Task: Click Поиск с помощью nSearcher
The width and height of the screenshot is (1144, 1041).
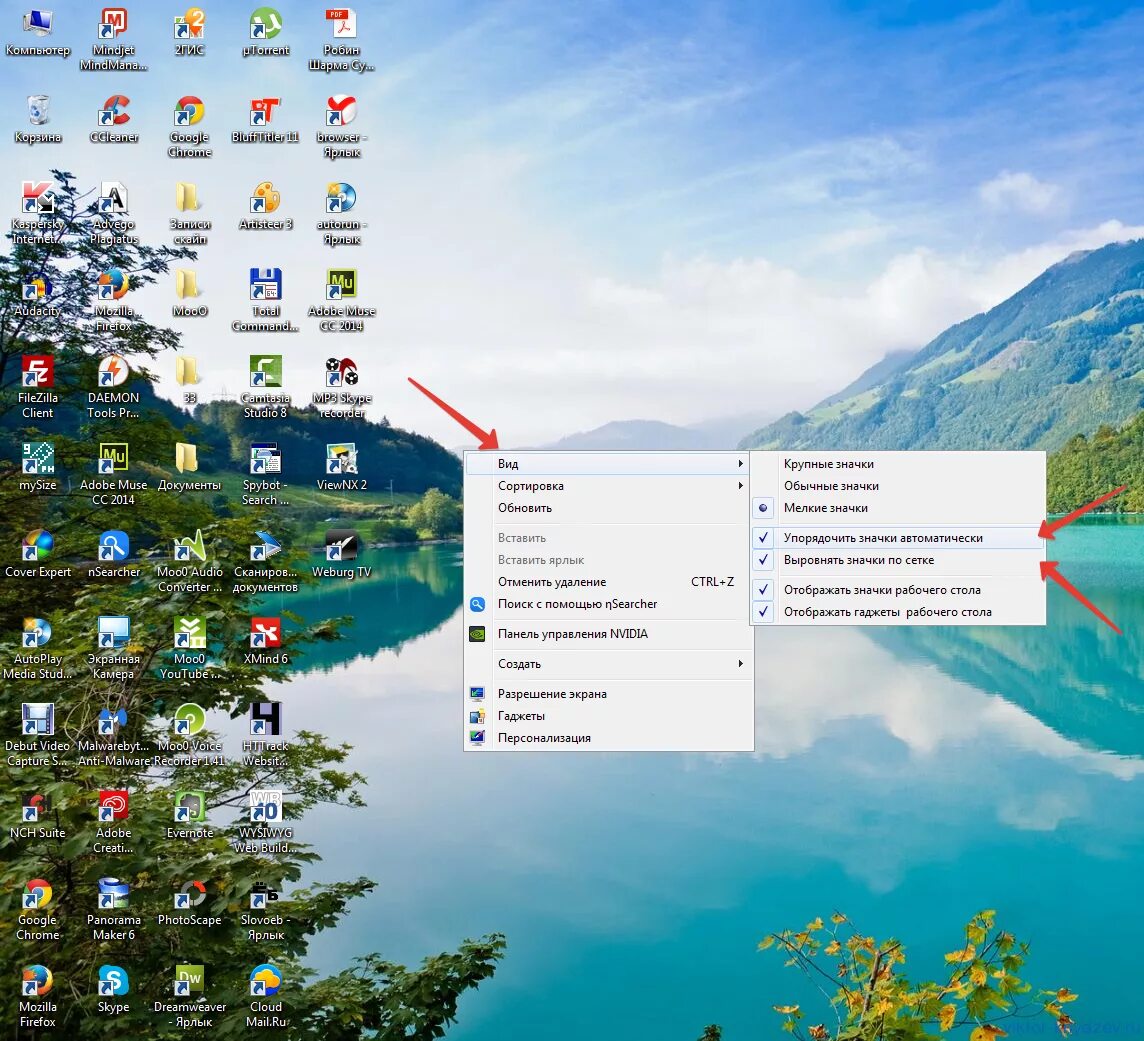Action: [x=608, y=604]
